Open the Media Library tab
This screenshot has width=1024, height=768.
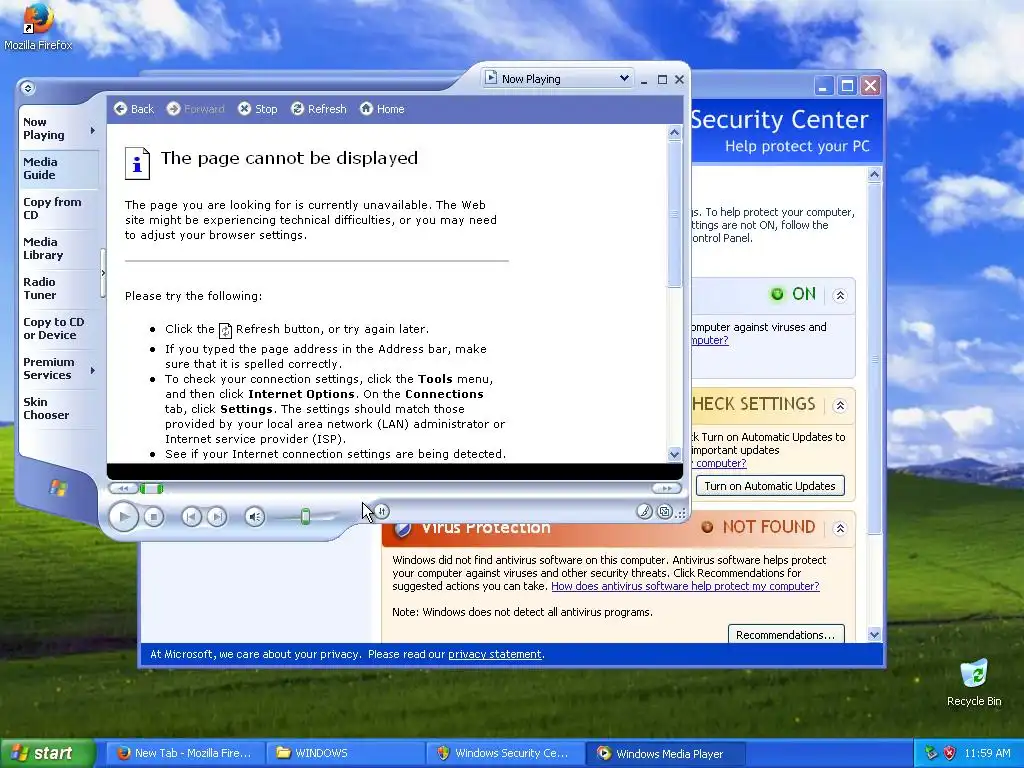click(59, 248)
